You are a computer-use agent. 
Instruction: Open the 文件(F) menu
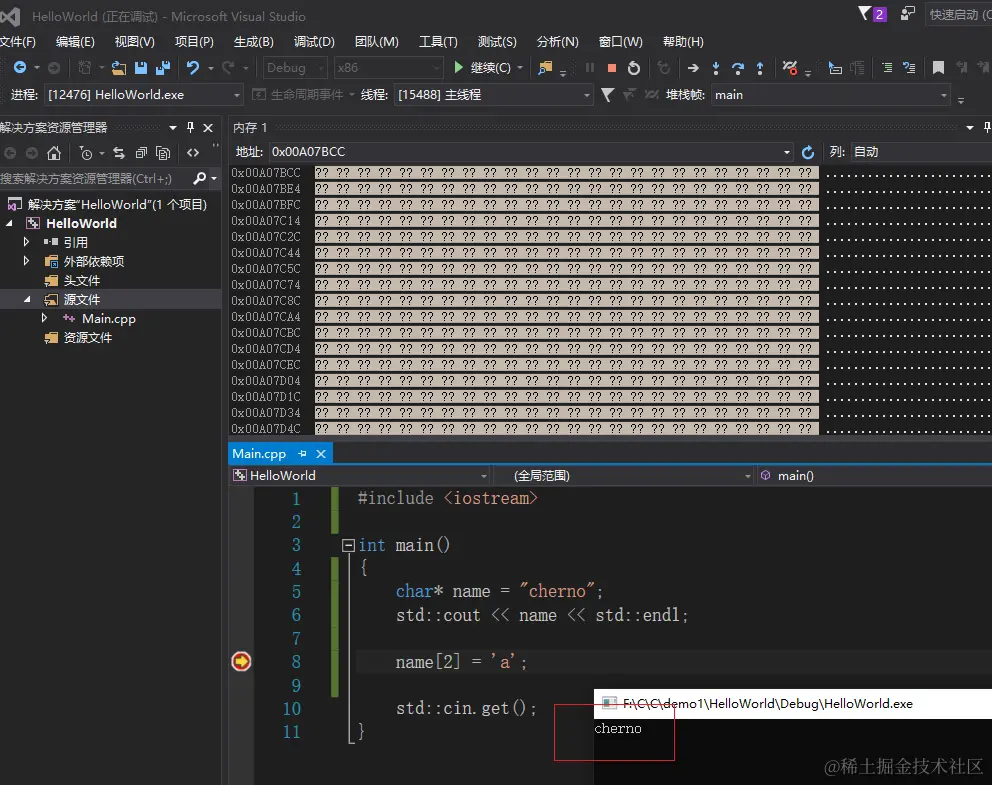18,42
